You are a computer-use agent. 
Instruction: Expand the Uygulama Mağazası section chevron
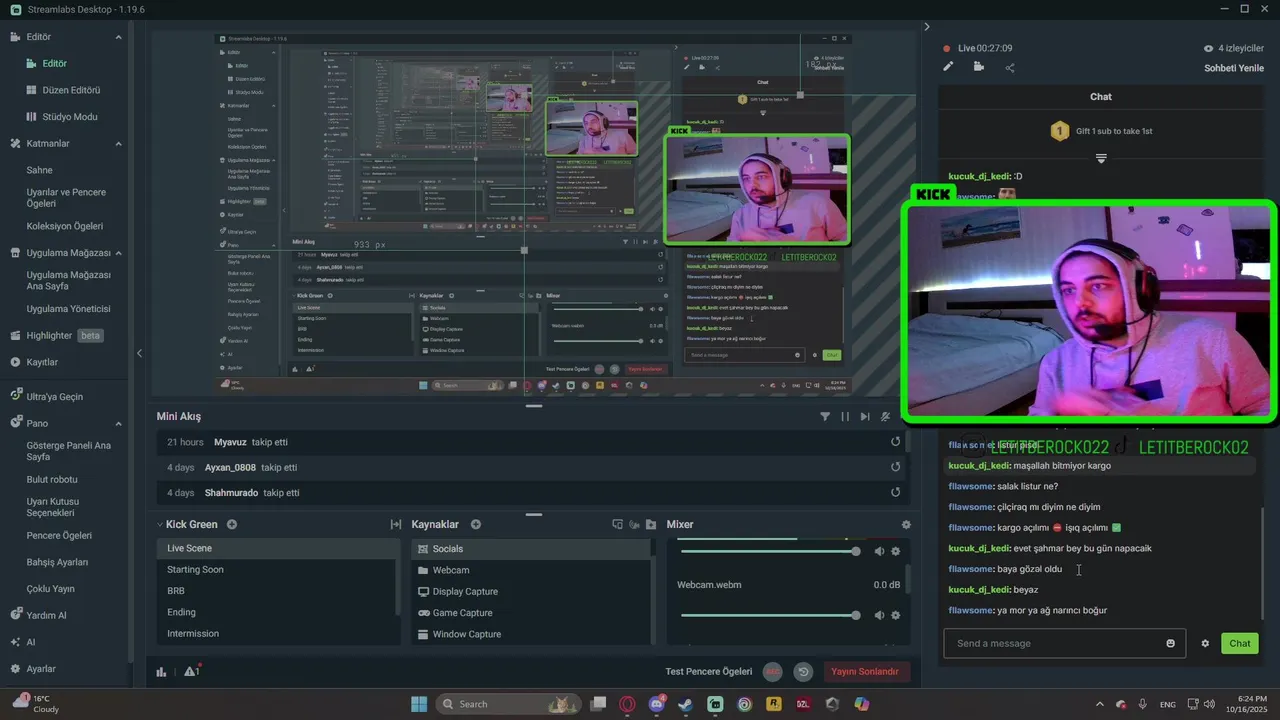118,253
